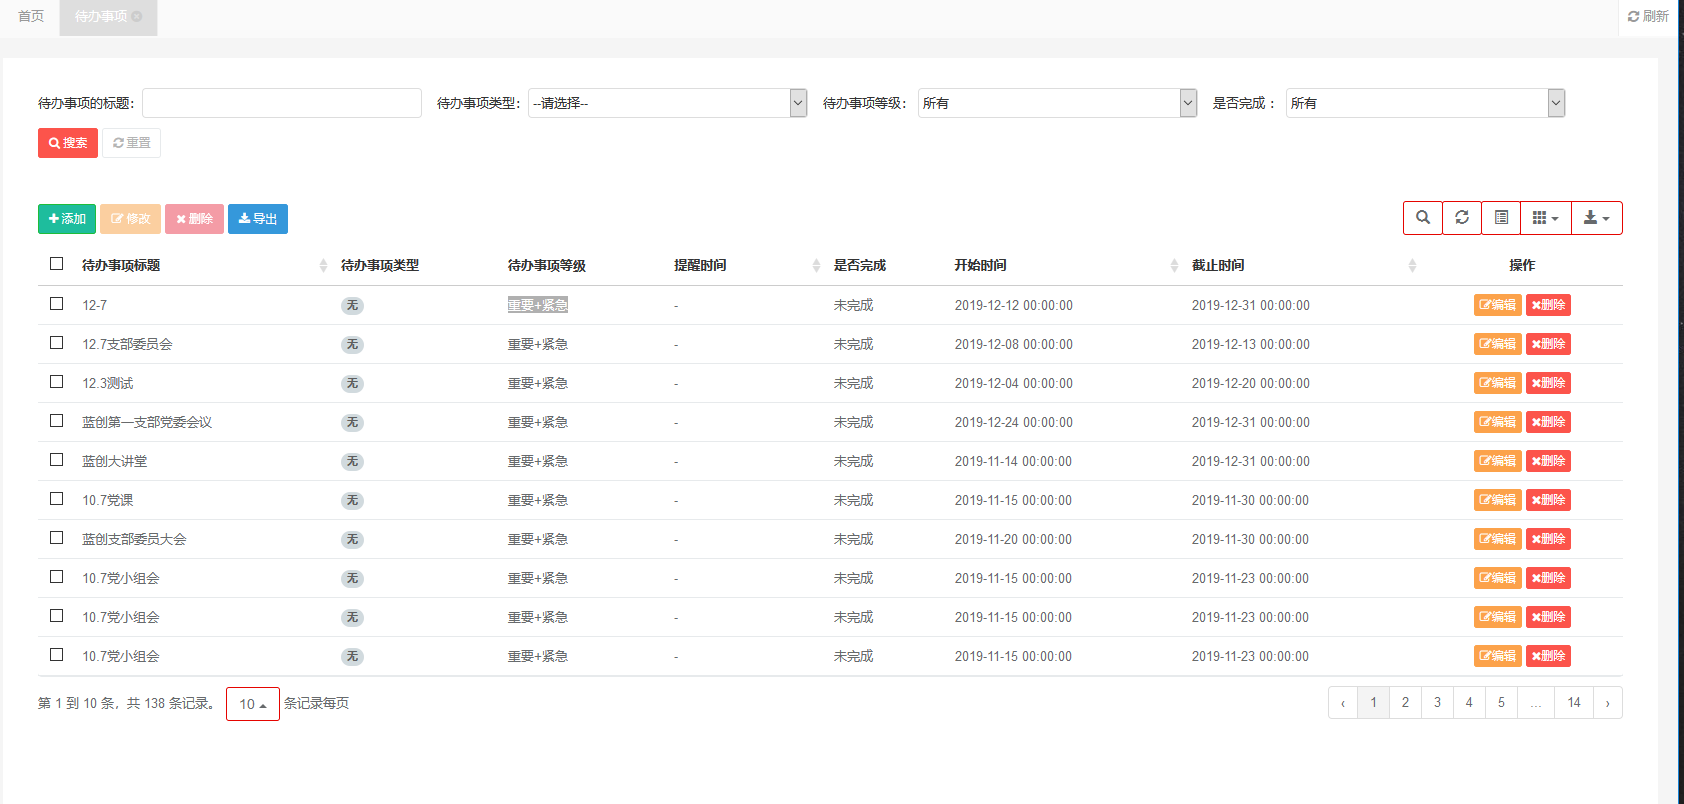Viewport: 1684px width, 804px height.
Task: Open the 待办事项等级 dropdown
Action: pos(1057,103)
